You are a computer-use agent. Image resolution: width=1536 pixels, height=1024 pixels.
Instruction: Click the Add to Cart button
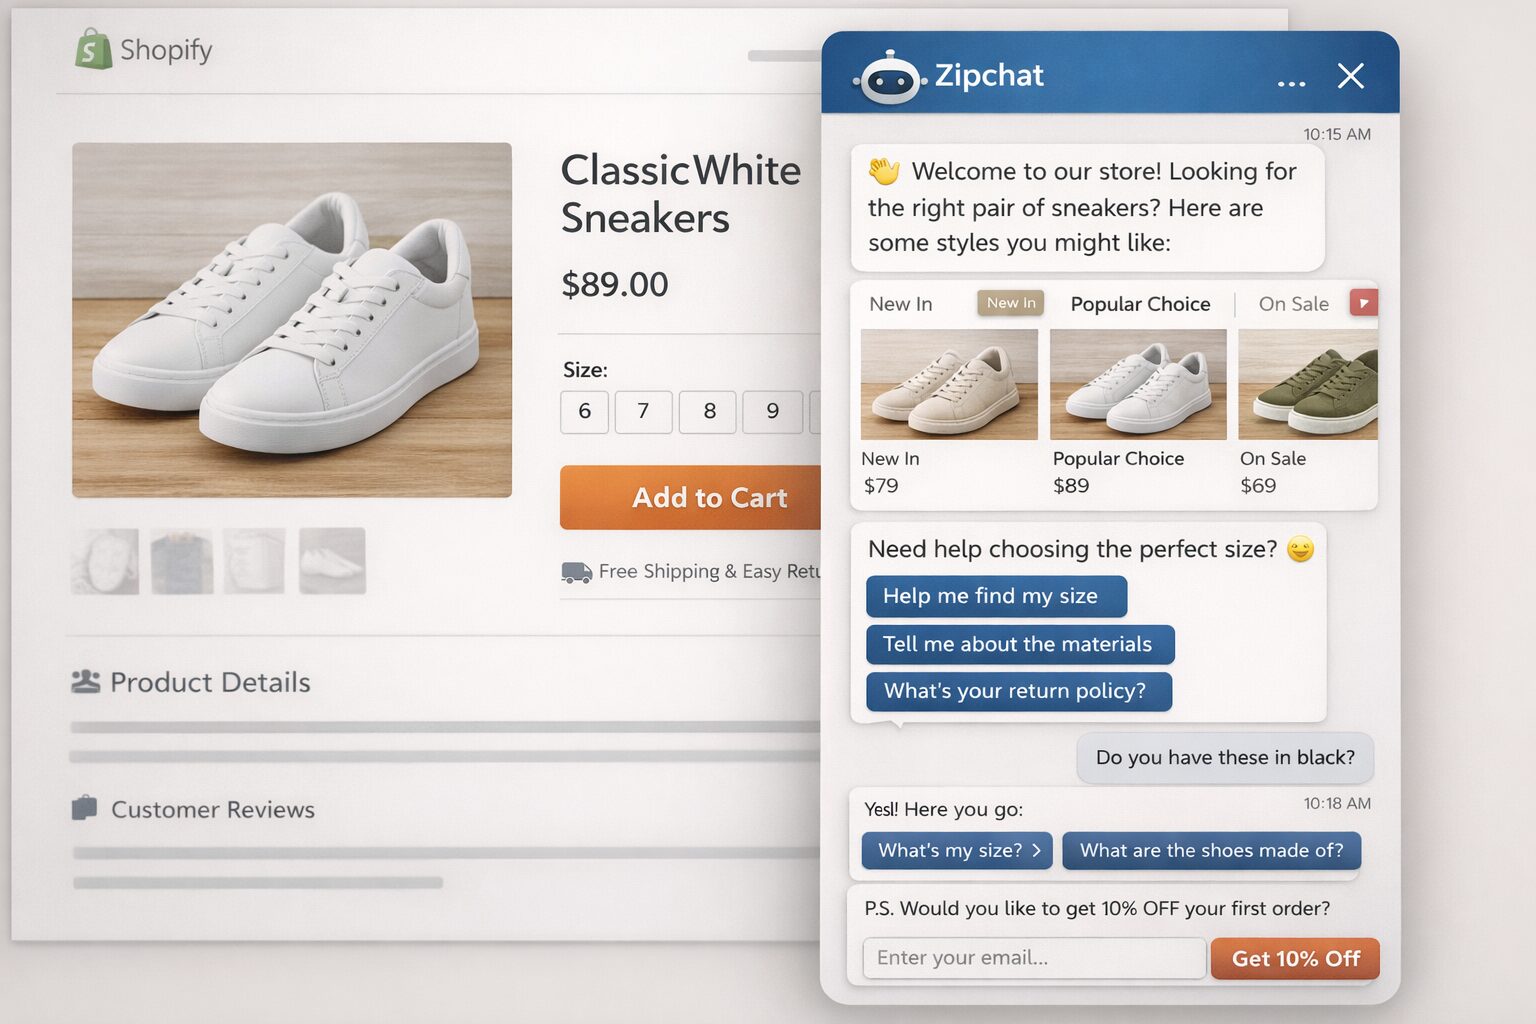coord(710,497)
